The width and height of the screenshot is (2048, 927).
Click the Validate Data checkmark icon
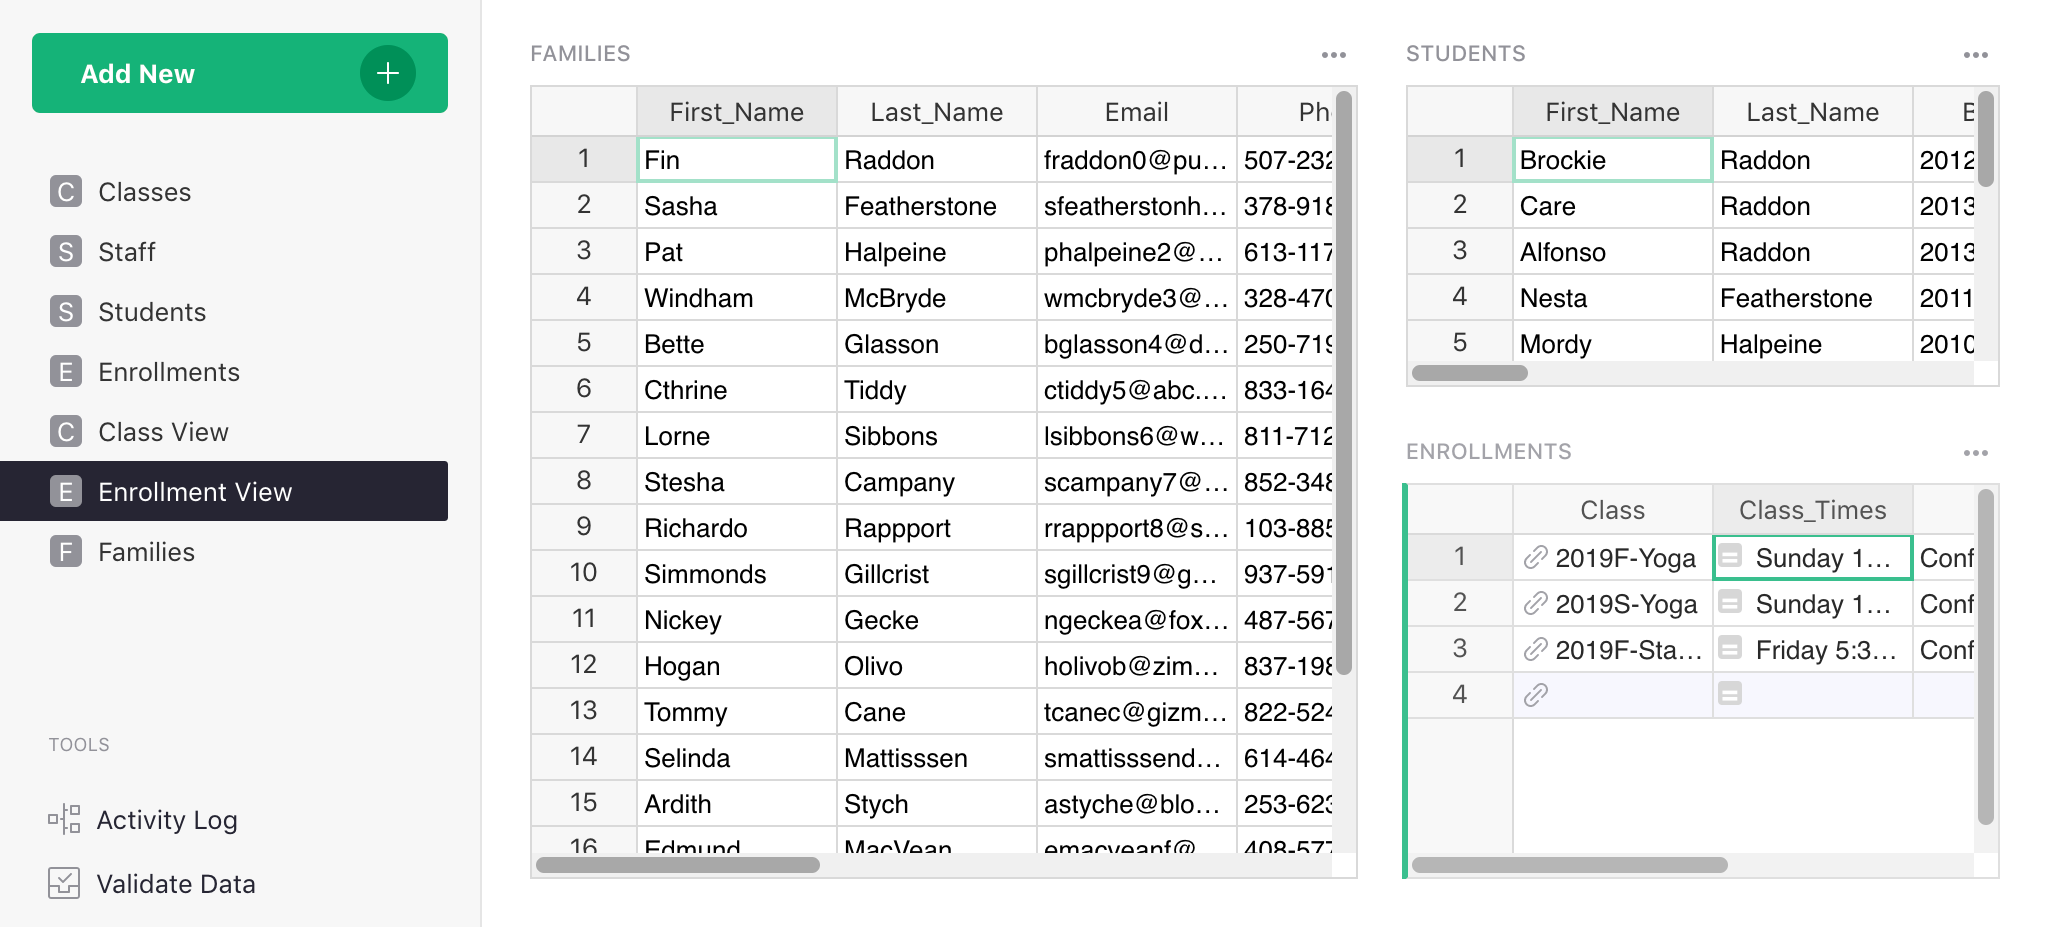(x=63, y=883)
